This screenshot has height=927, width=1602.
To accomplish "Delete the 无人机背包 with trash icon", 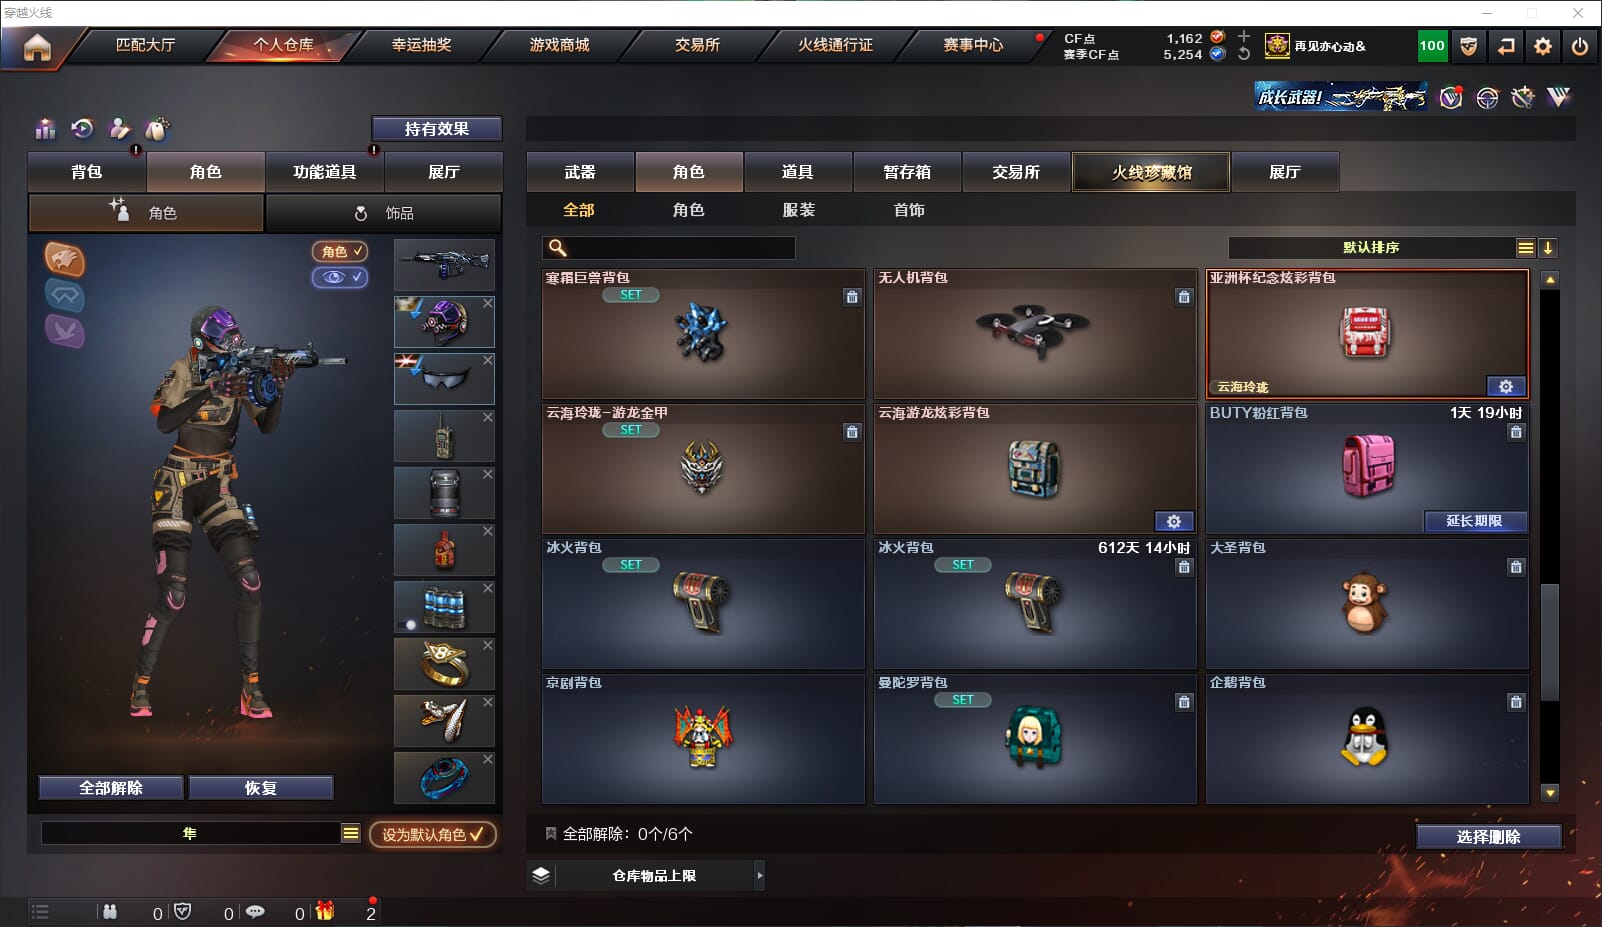I will pyautogui.click(x=1184, y=297).
